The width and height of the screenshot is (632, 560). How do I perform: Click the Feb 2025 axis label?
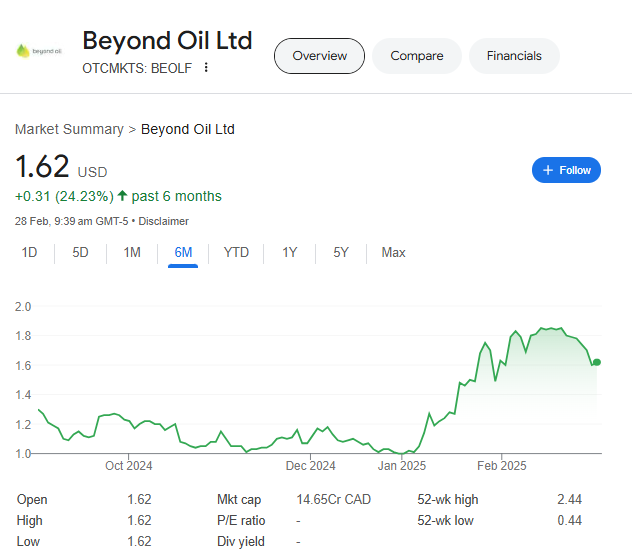click(x=501, y=466)
